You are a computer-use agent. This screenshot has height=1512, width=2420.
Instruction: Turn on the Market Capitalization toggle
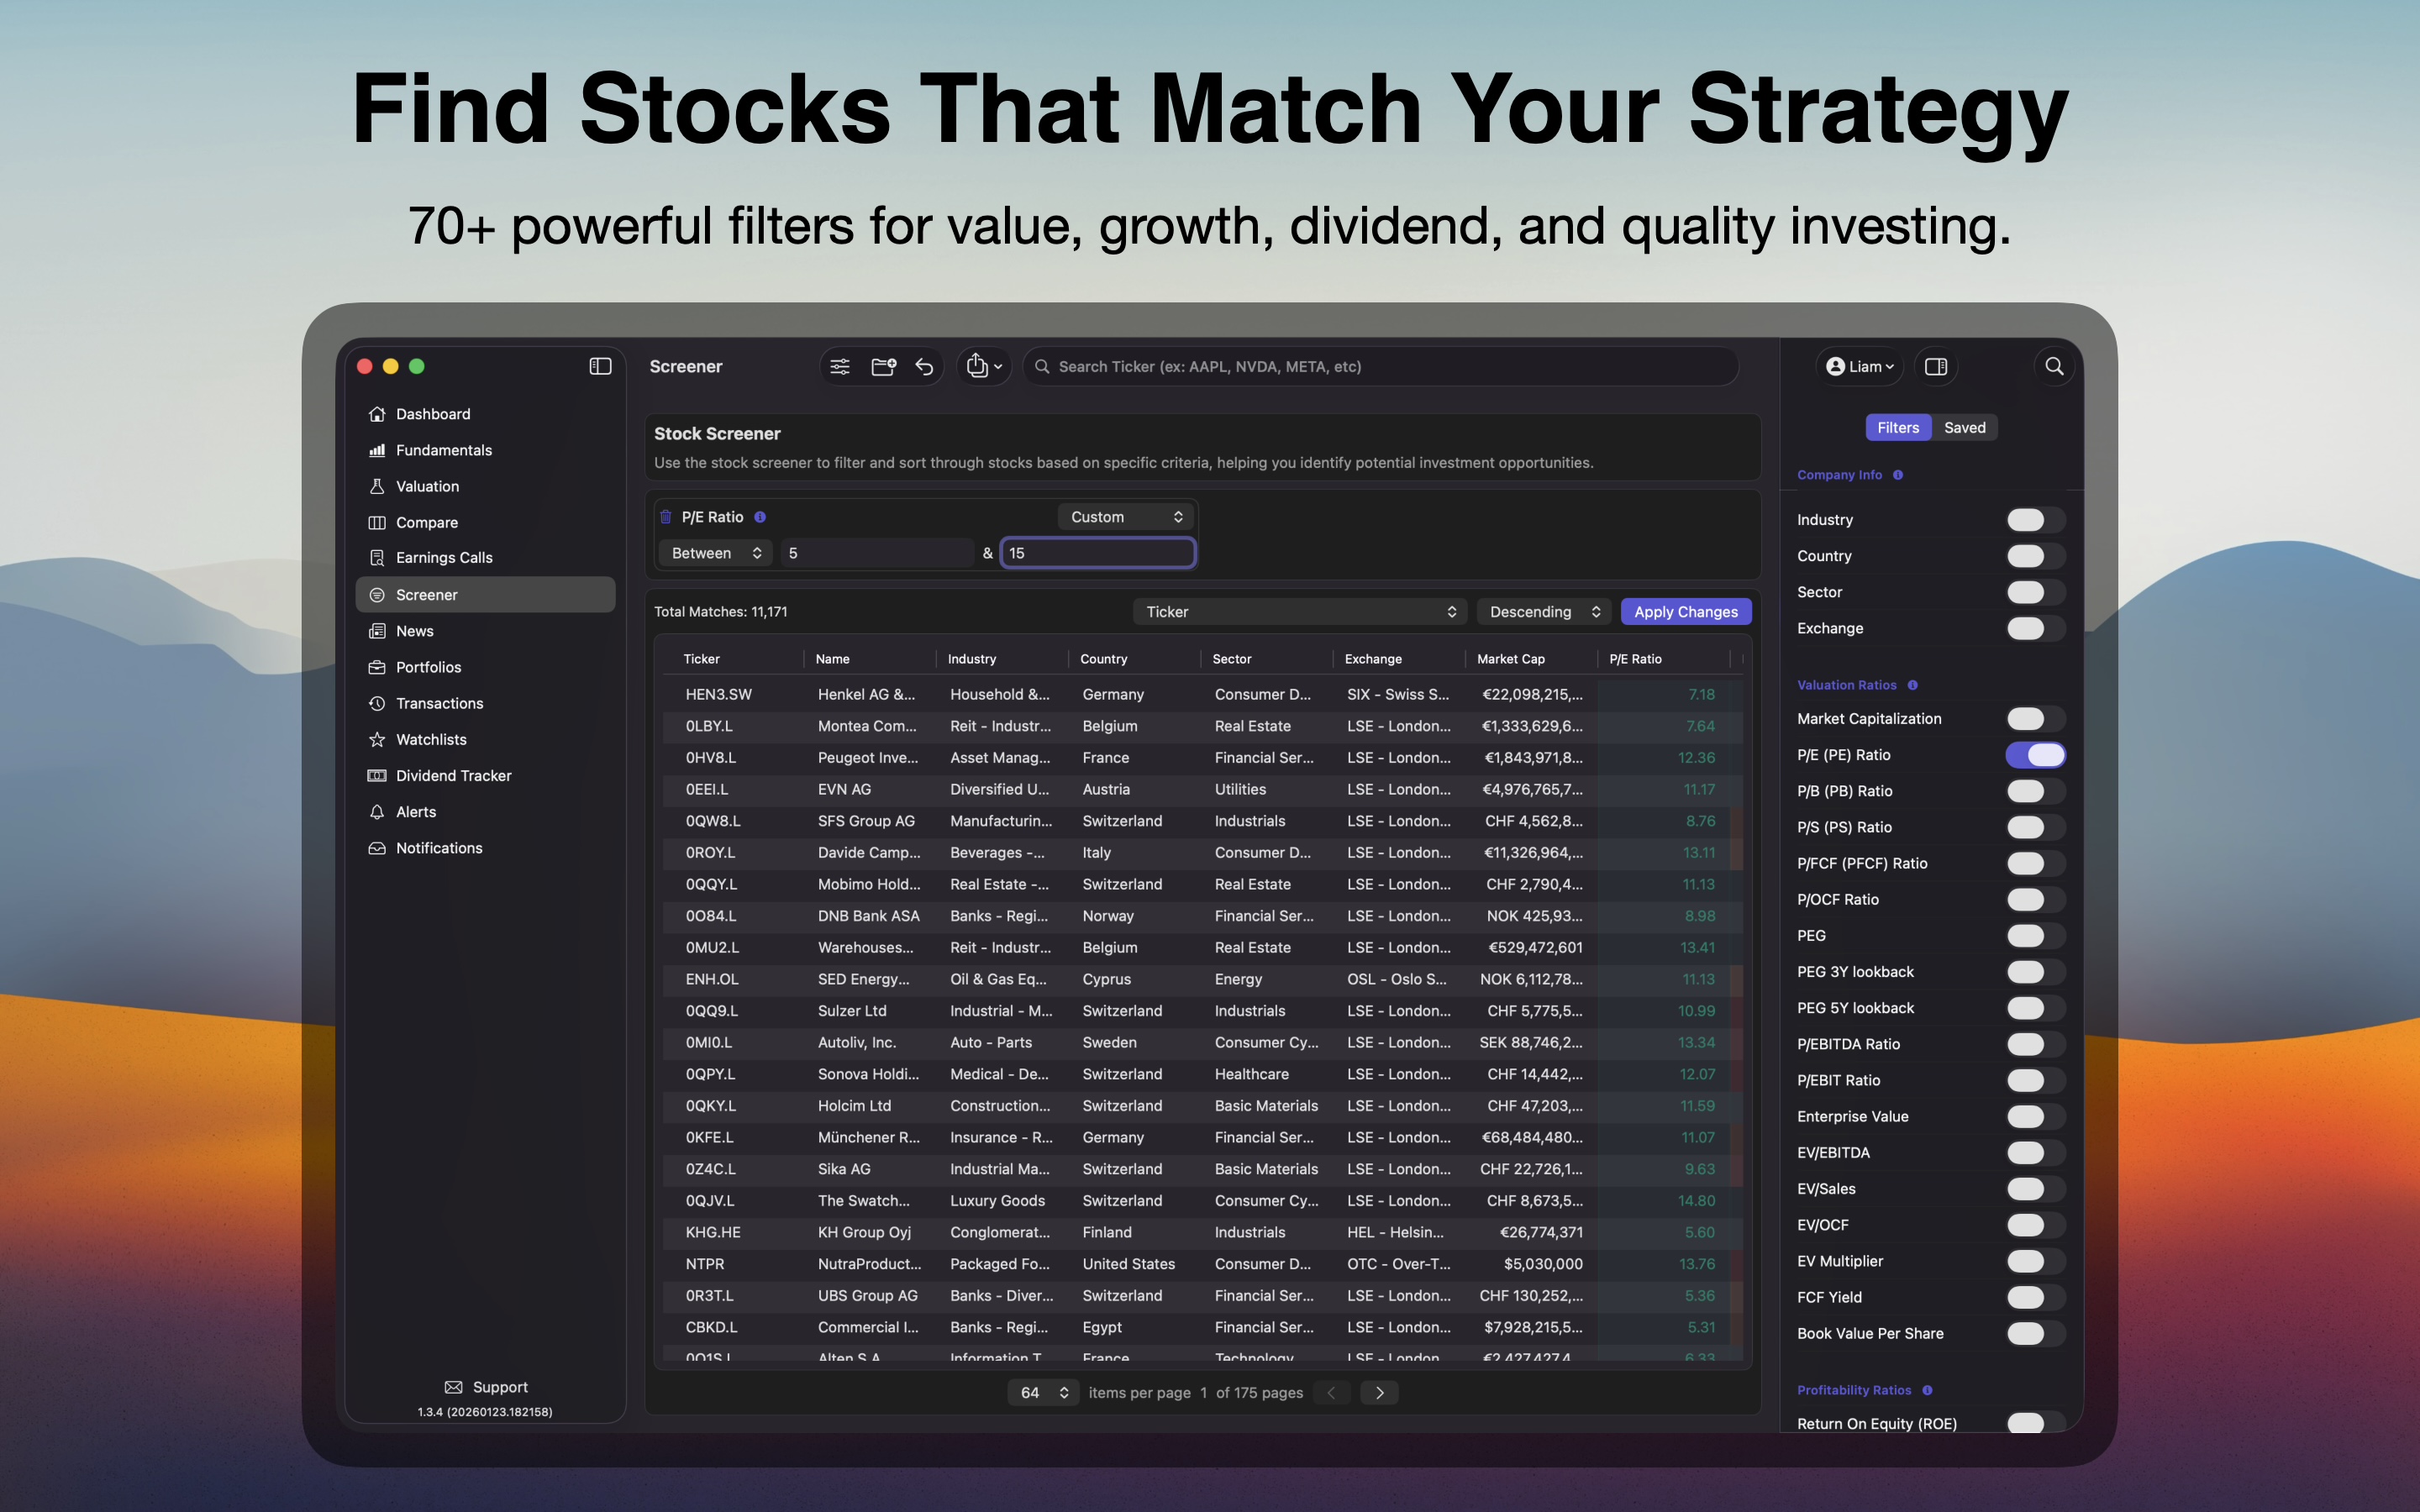click(x=2035, y=719)
